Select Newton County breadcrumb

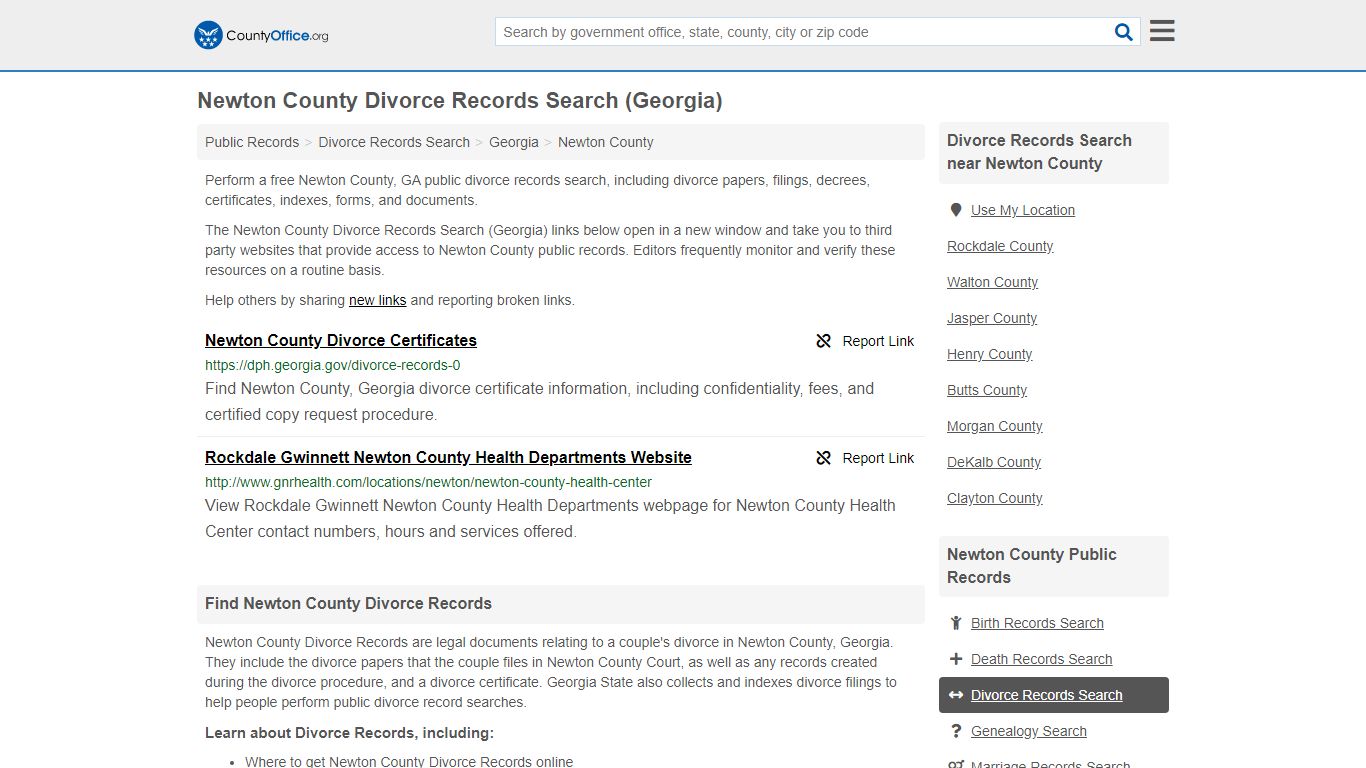pyautogui.click(x=606, y=142)
